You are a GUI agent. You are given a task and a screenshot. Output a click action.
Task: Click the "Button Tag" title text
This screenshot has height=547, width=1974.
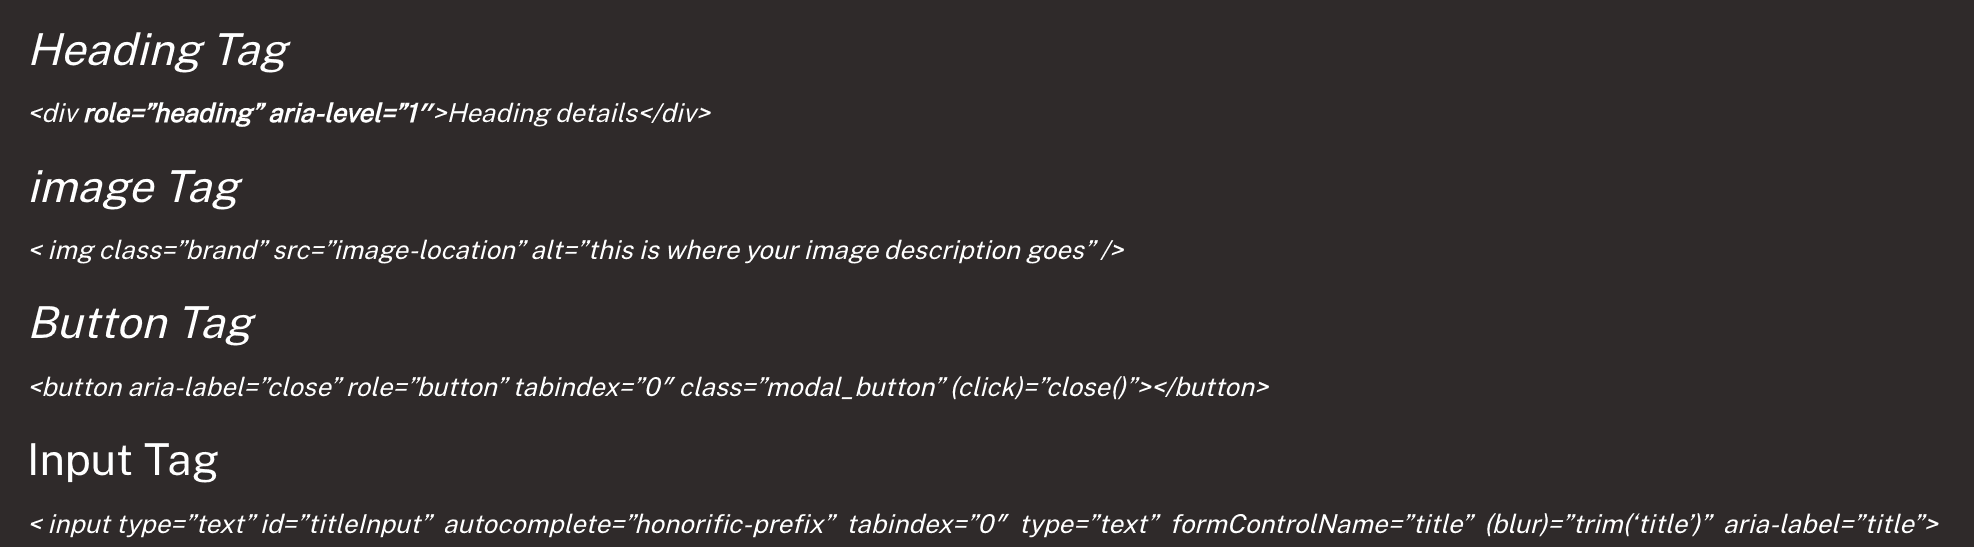pyautogui.click(x=141, y=323)
